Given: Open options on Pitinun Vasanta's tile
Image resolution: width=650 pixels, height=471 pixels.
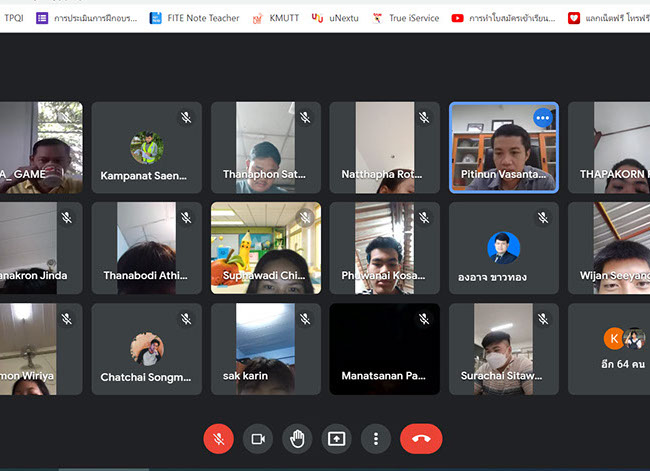Looking at the screenshot, I should point(543,117).
